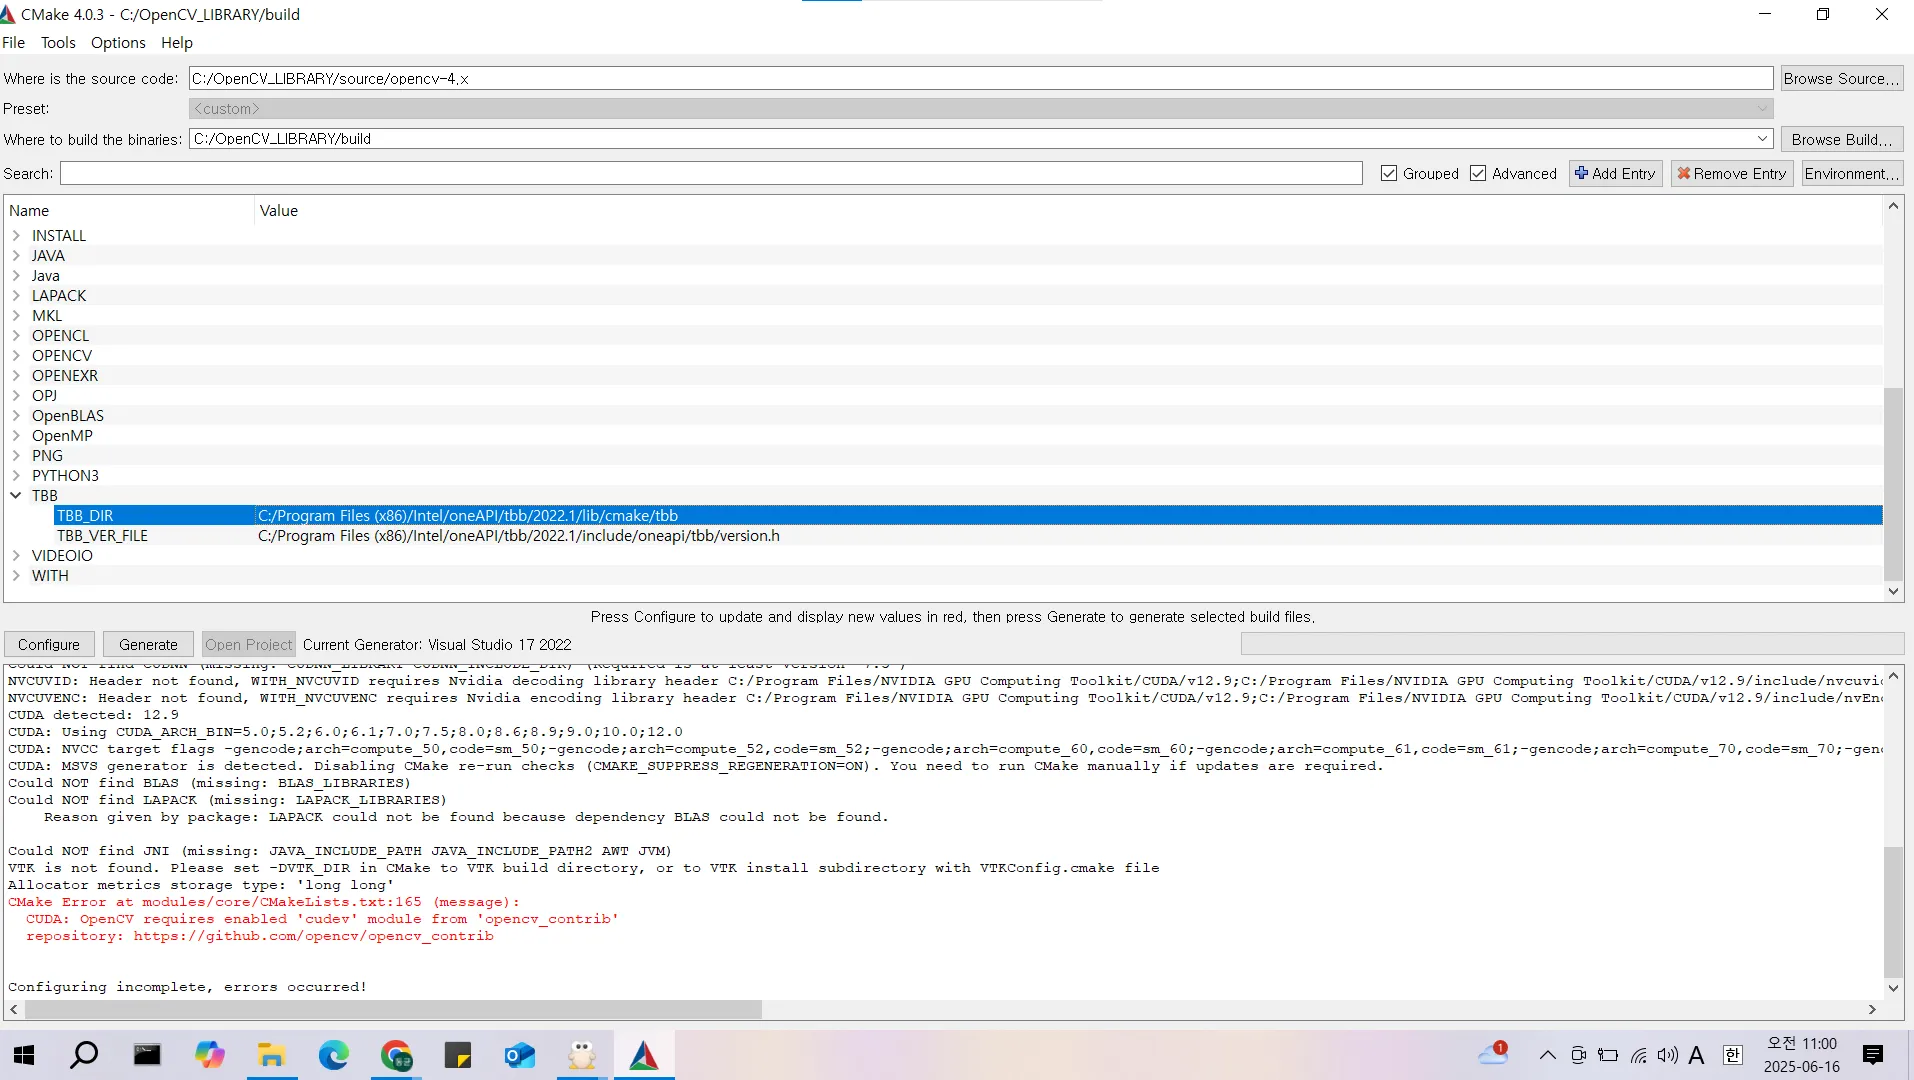The image size is (1914, 1080).
Task: Expand the WITH group
Action: point(16,575)
